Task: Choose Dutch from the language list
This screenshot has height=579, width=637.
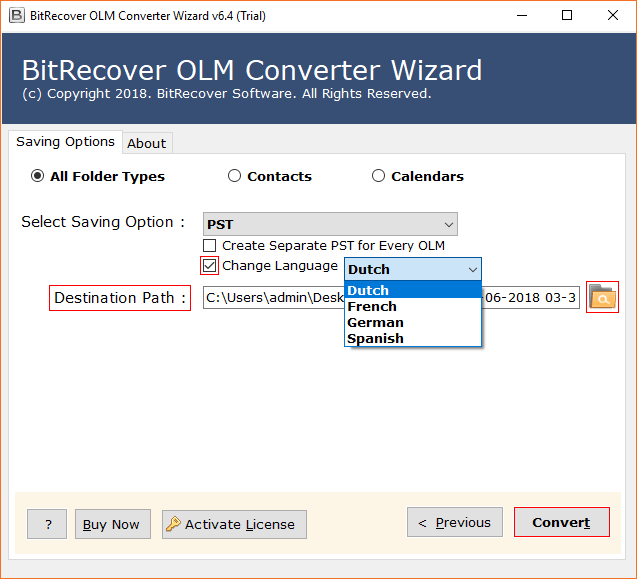Action: [413, 290]
